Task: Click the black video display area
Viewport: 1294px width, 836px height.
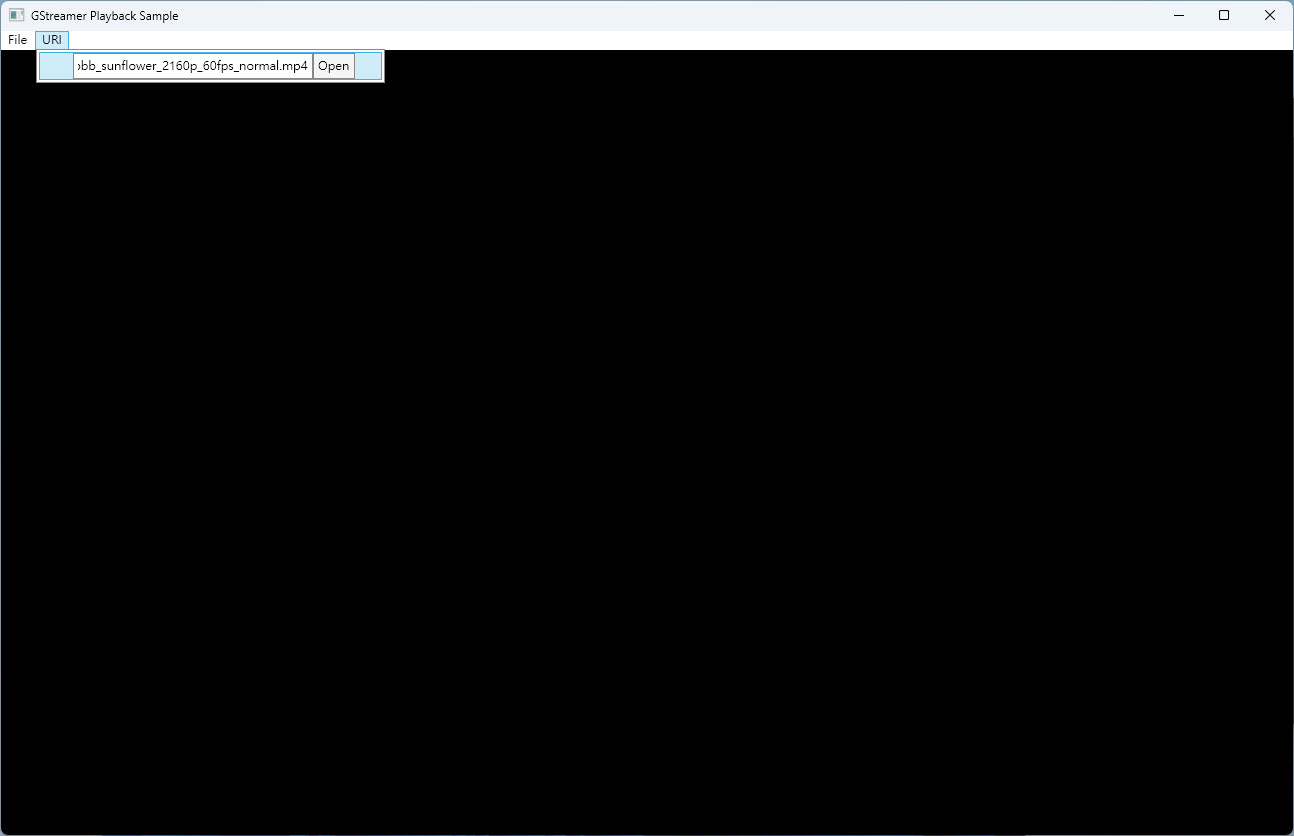Action: tap(646, 450)
